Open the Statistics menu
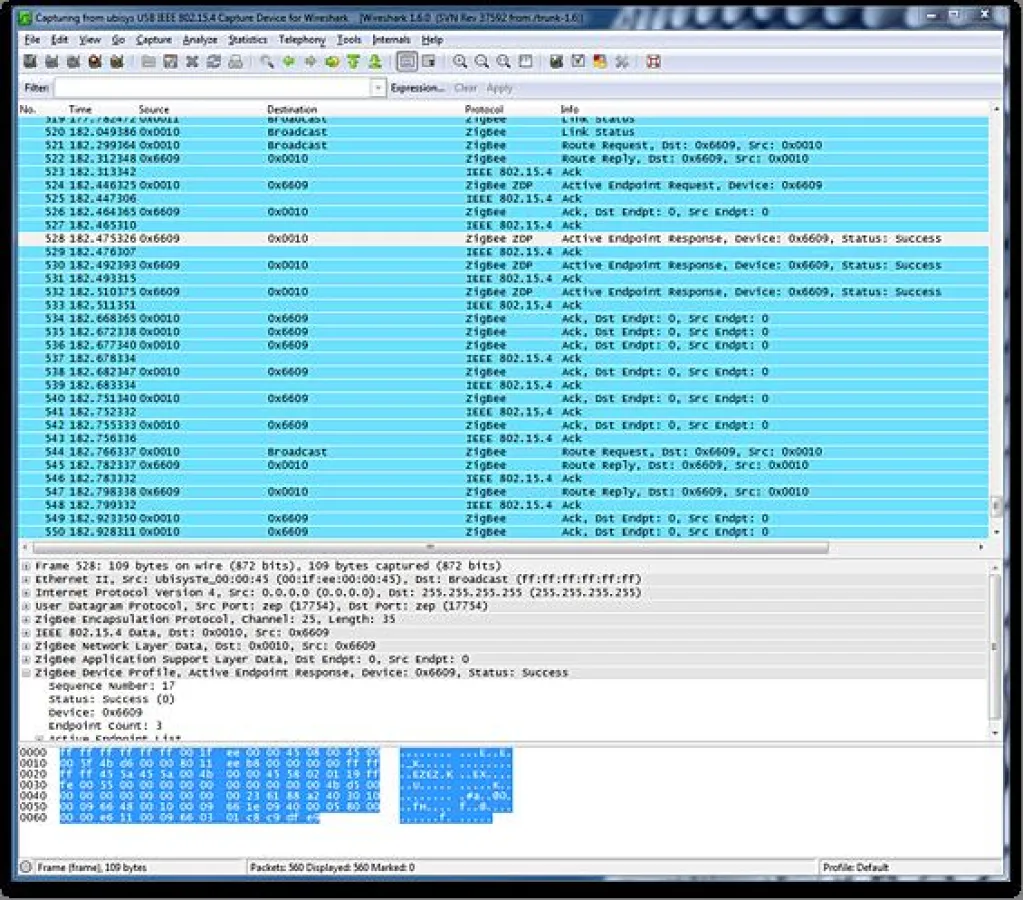Screen dimensions: 1023x900 coord(246,40)
